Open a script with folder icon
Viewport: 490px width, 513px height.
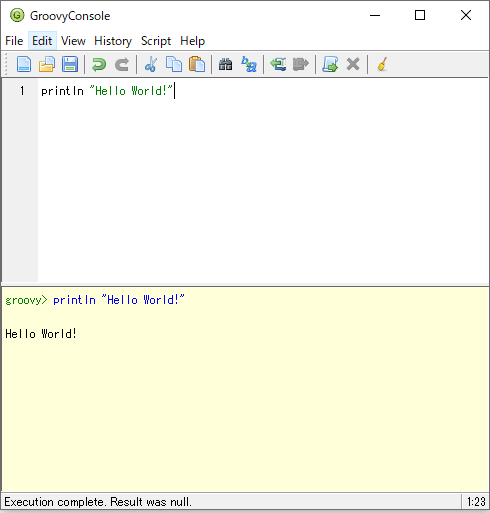coord(47,64)
